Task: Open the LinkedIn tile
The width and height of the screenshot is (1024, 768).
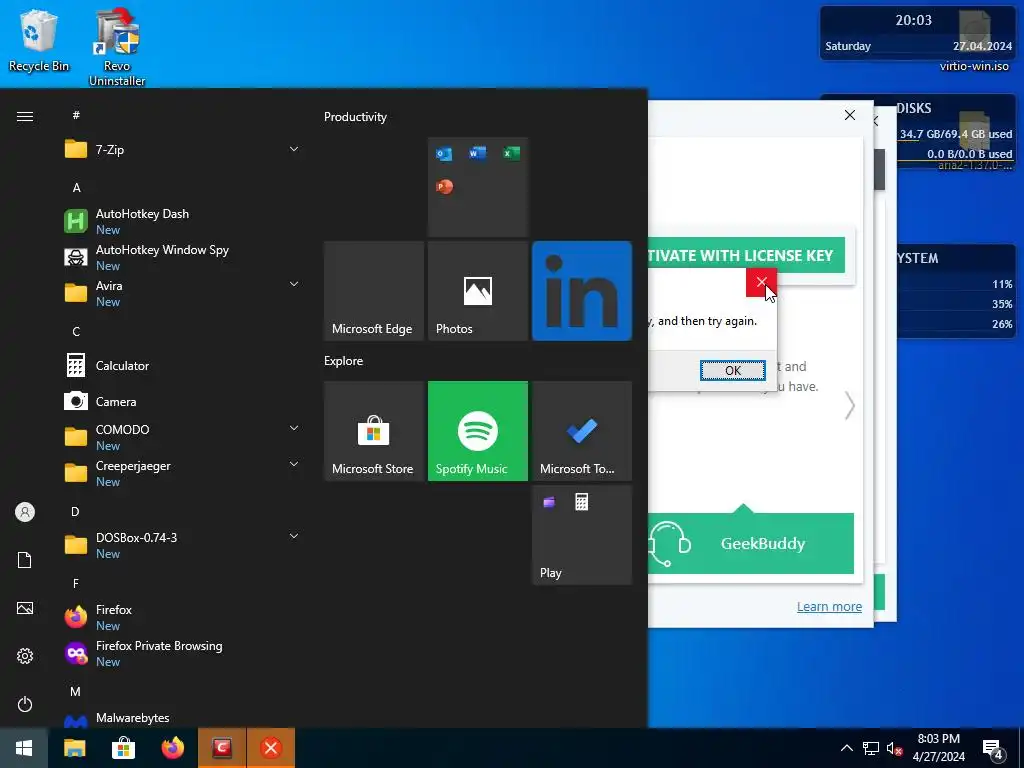Action: [x=582, y=291]
